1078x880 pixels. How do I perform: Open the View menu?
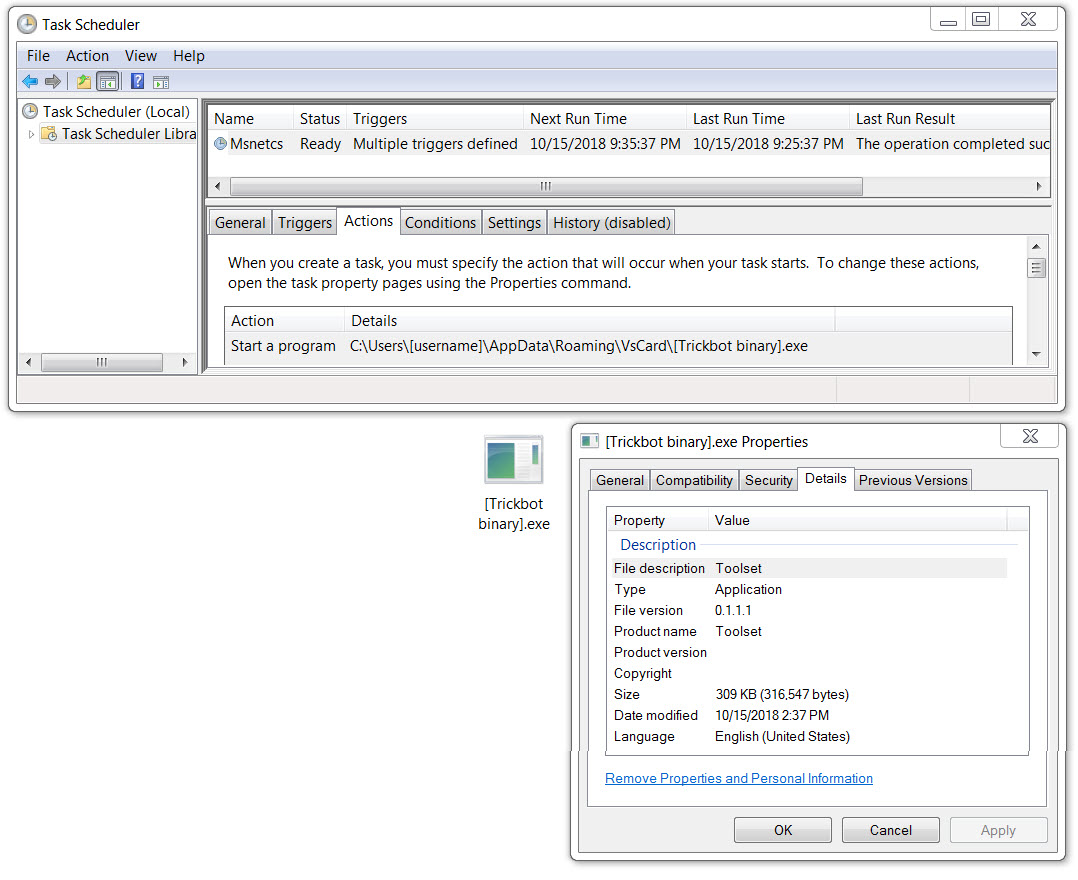140,56
